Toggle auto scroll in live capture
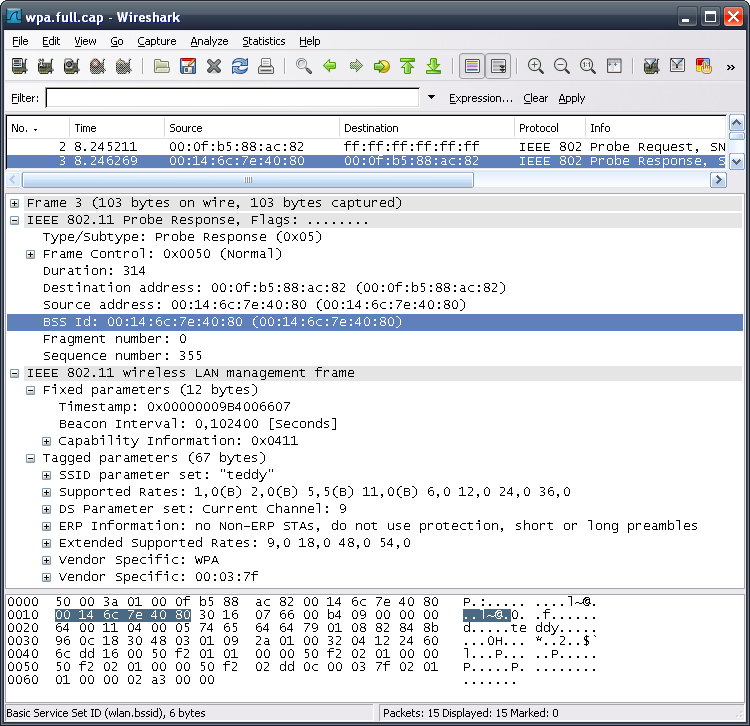The width and height of the screenshot is (750, 726). [498, 66]
